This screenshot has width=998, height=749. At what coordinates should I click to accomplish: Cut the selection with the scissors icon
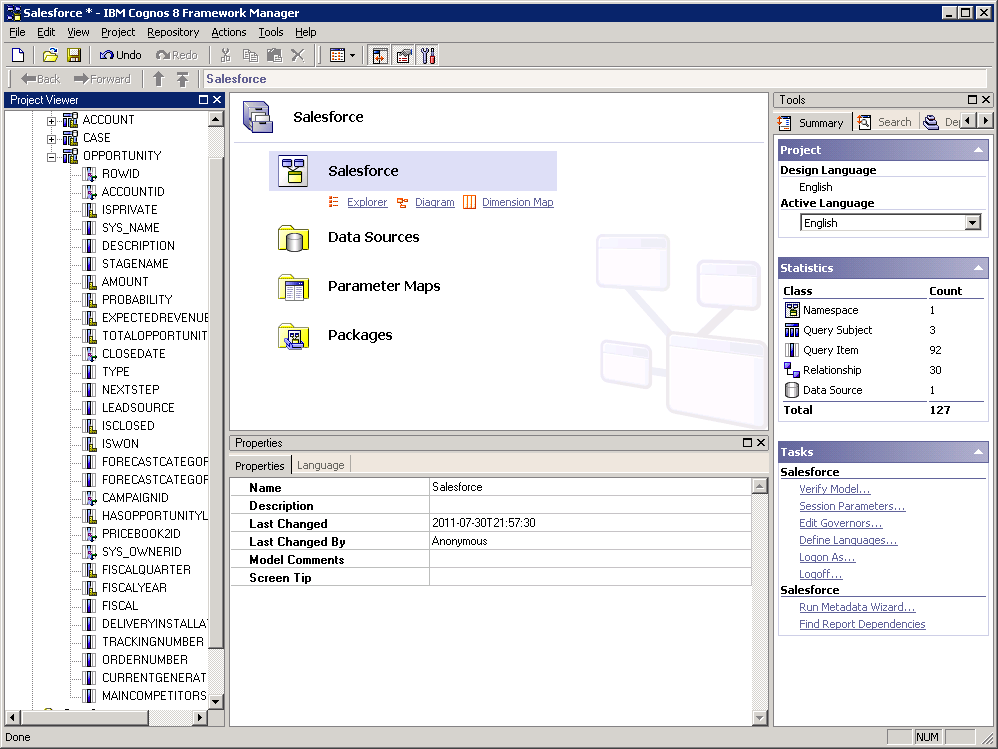[226, 55]
